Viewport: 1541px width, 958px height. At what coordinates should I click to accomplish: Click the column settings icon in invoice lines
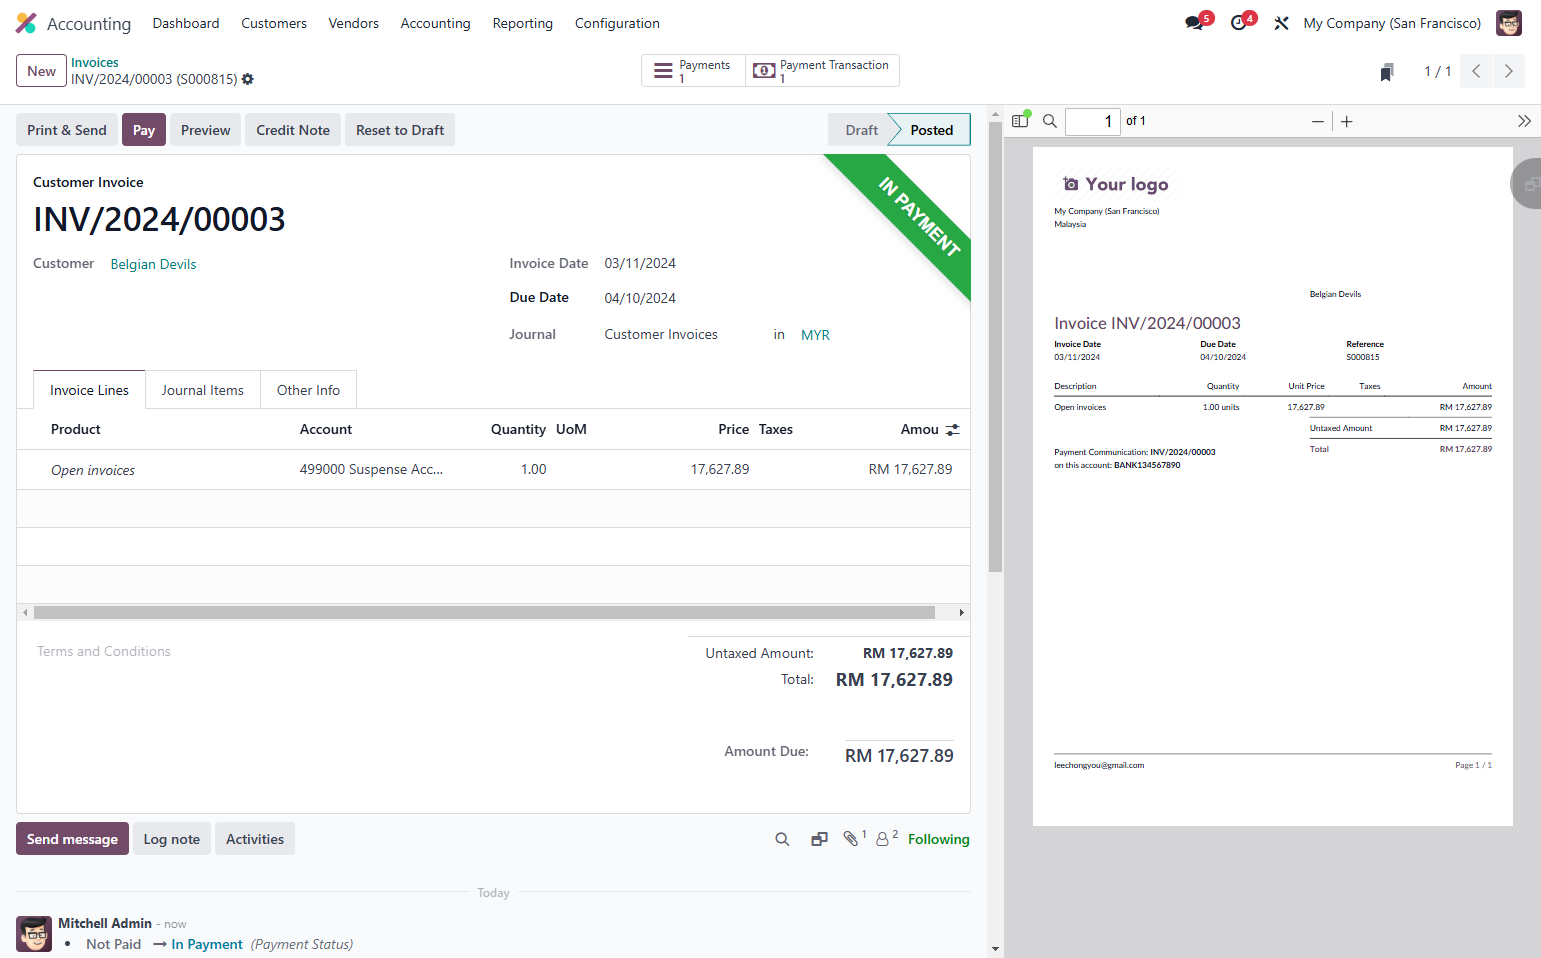tap(952, 430)
